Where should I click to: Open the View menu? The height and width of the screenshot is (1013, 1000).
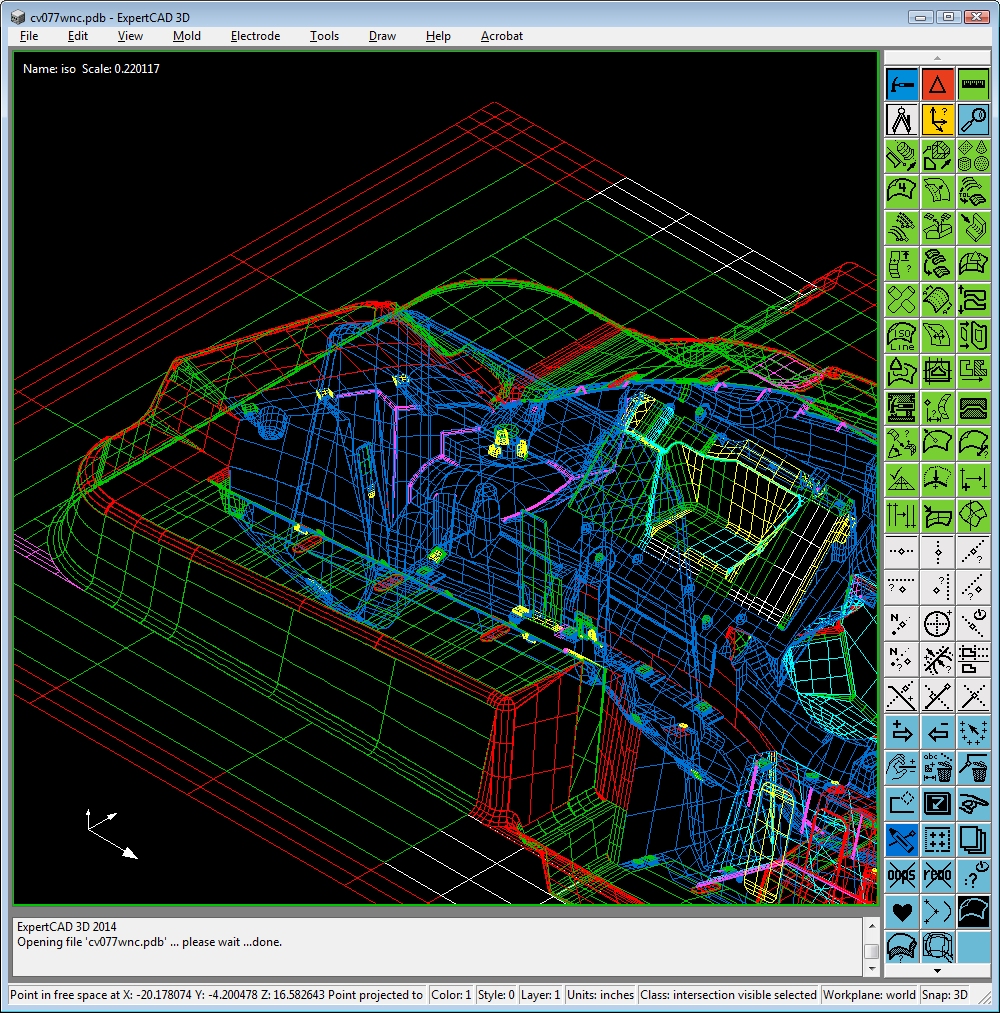(x=130, y=36)
